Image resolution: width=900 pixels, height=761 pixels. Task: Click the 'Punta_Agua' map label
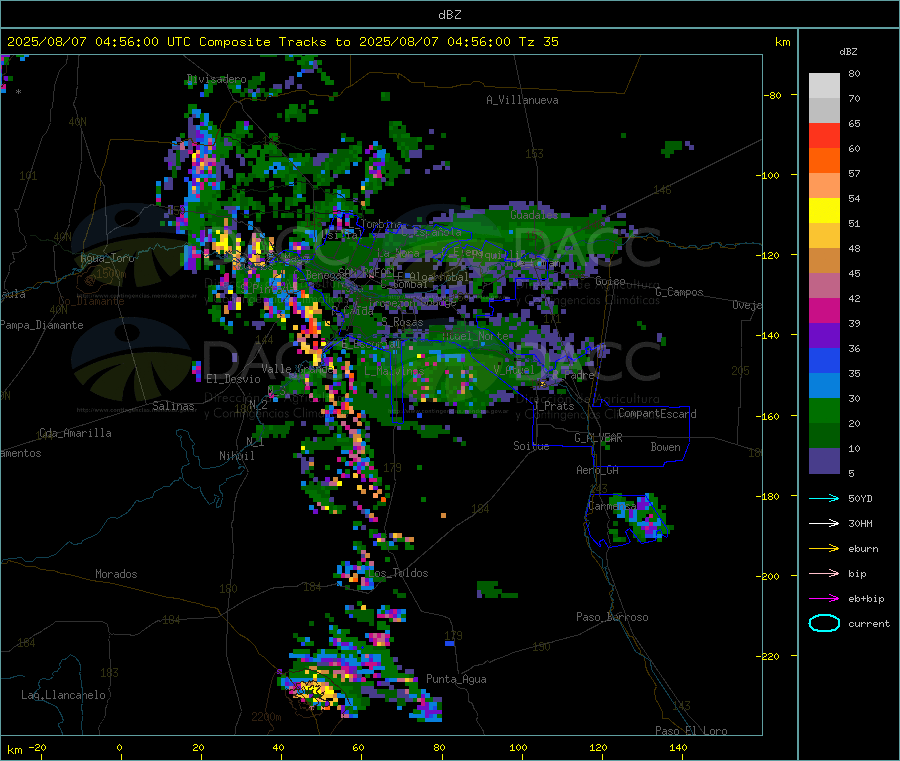[x=456, y=679]
